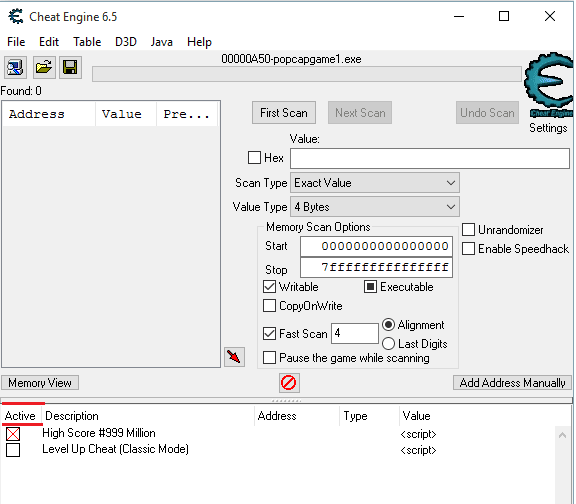The image size is (576, 504).
Task: Click the <script> value of Level Up row
Action: 418,450
